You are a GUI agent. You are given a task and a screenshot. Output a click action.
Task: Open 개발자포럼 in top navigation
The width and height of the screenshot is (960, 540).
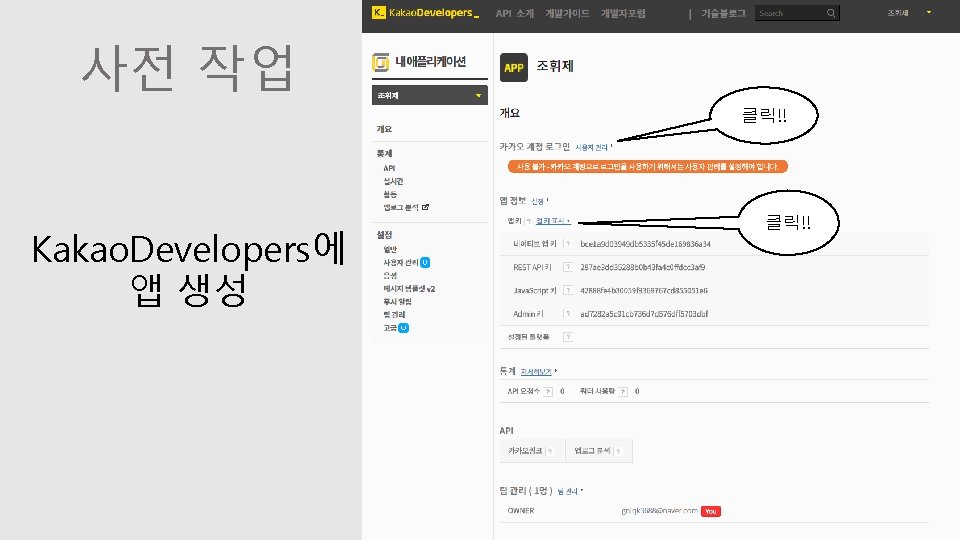click(x=623, y=13)
